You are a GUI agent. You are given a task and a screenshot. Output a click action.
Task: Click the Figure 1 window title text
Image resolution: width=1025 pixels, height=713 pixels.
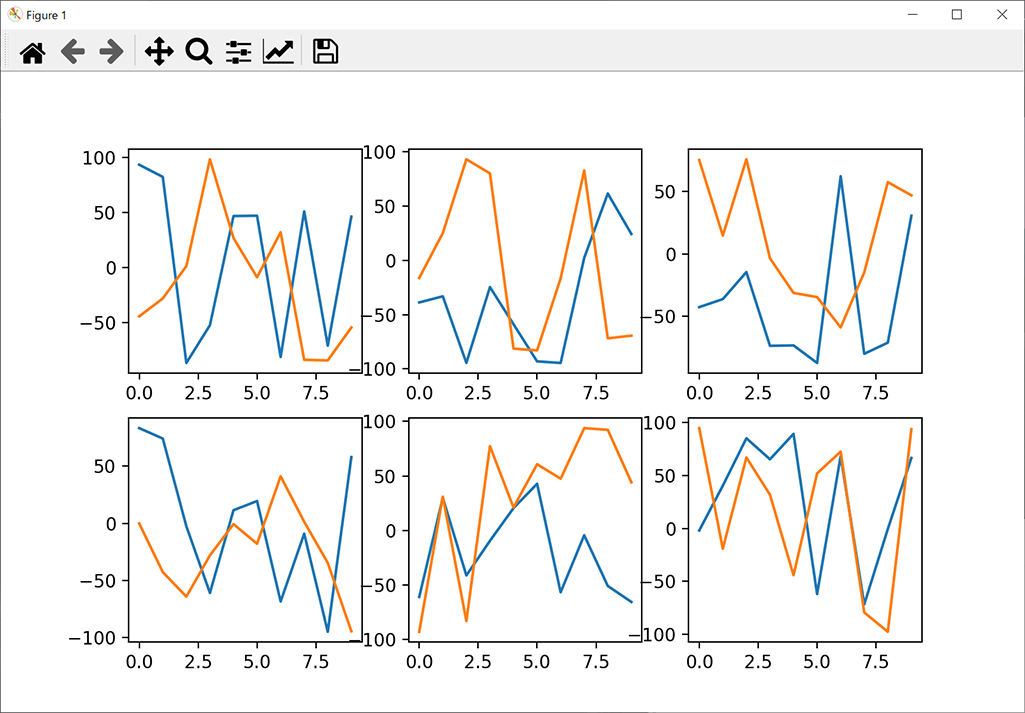pos(46,15)
